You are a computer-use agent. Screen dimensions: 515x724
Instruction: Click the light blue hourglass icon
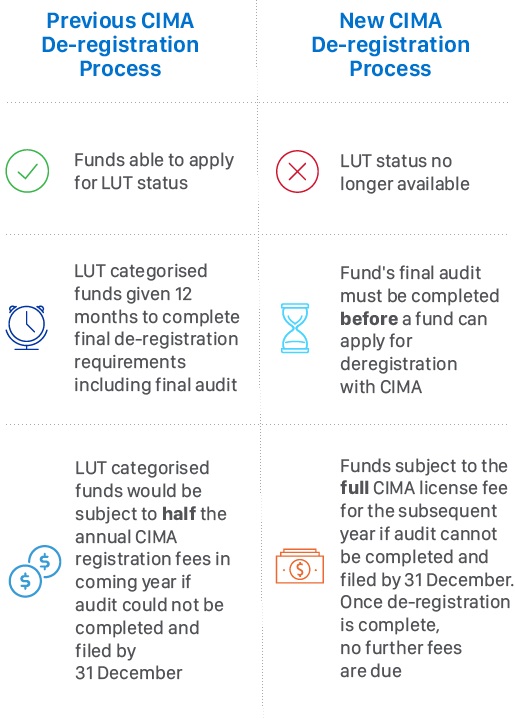click(x=295, y=328)
